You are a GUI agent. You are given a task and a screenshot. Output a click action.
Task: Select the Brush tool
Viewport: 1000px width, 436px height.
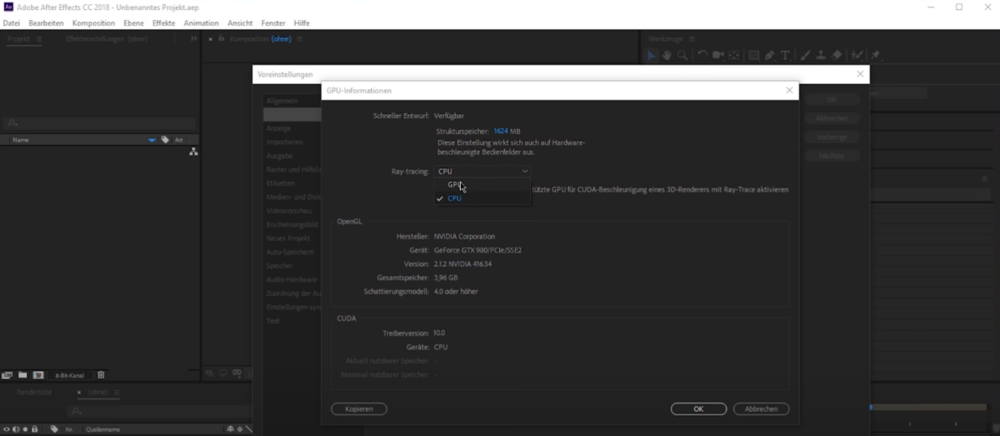(x=806, y=55)
